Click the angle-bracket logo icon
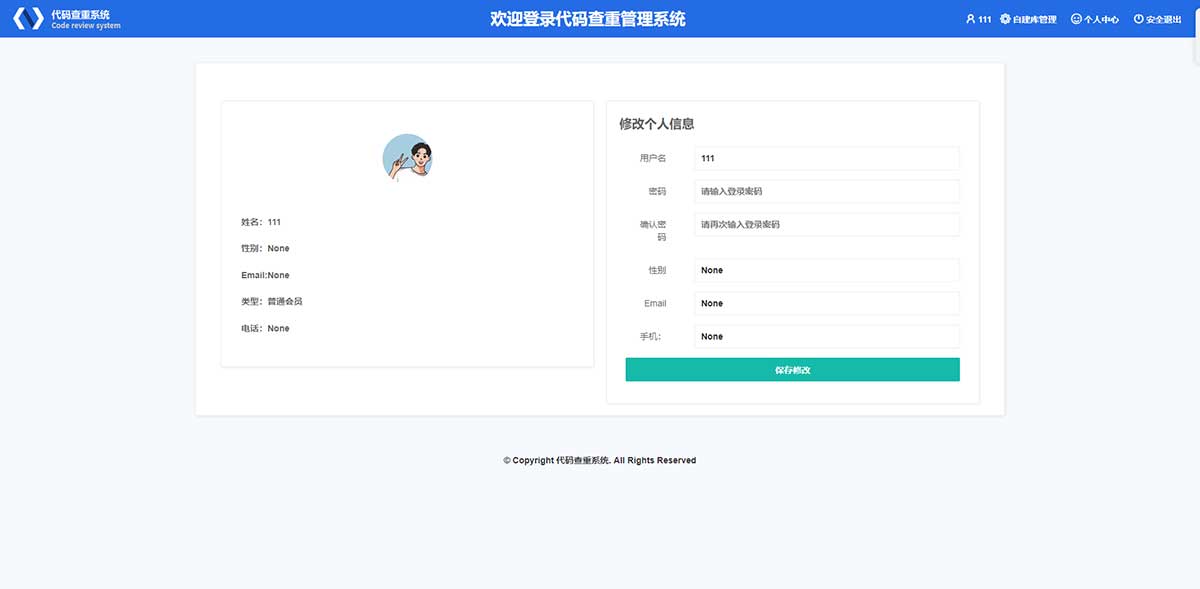 [28, 19]
